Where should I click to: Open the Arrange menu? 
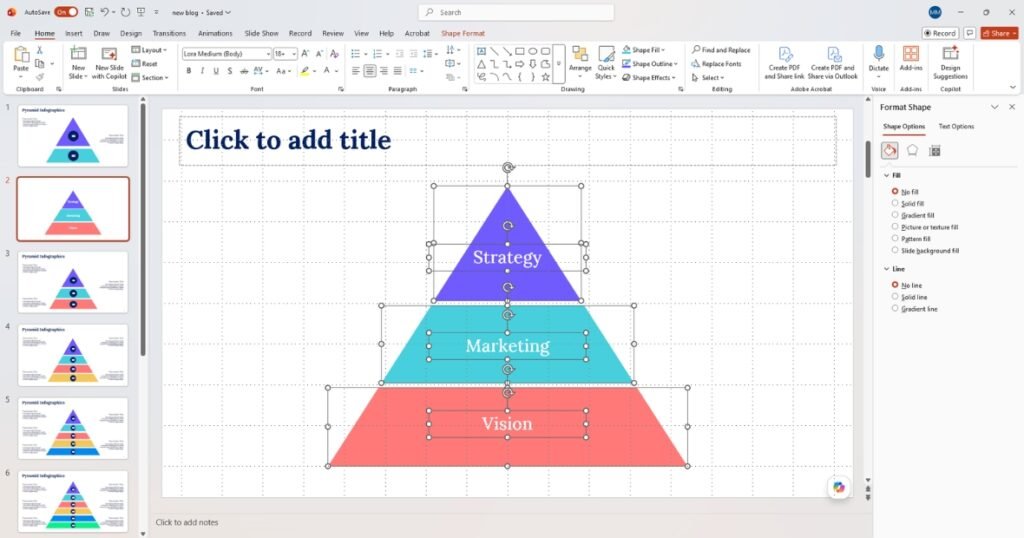pos(580,63)
